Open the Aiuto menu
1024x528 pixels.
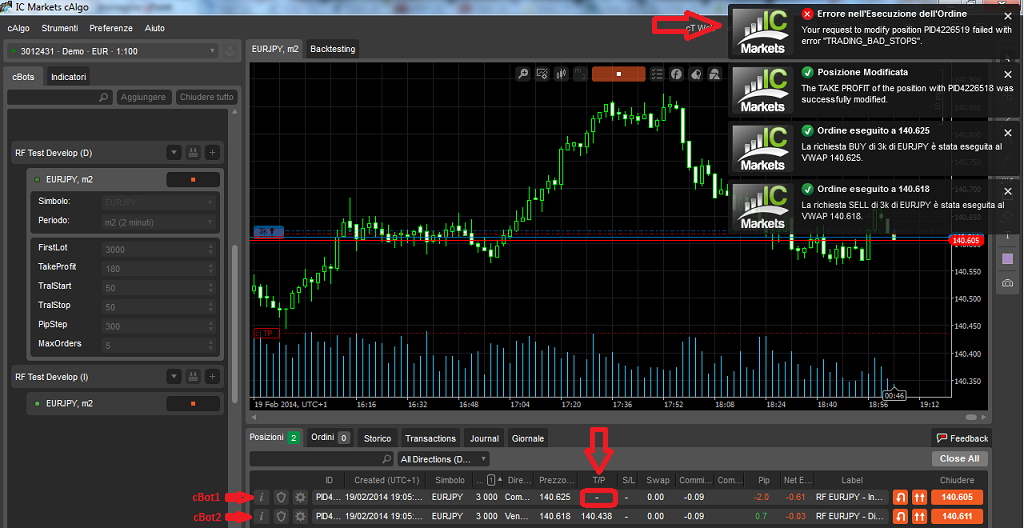click(x=155, y=28)
